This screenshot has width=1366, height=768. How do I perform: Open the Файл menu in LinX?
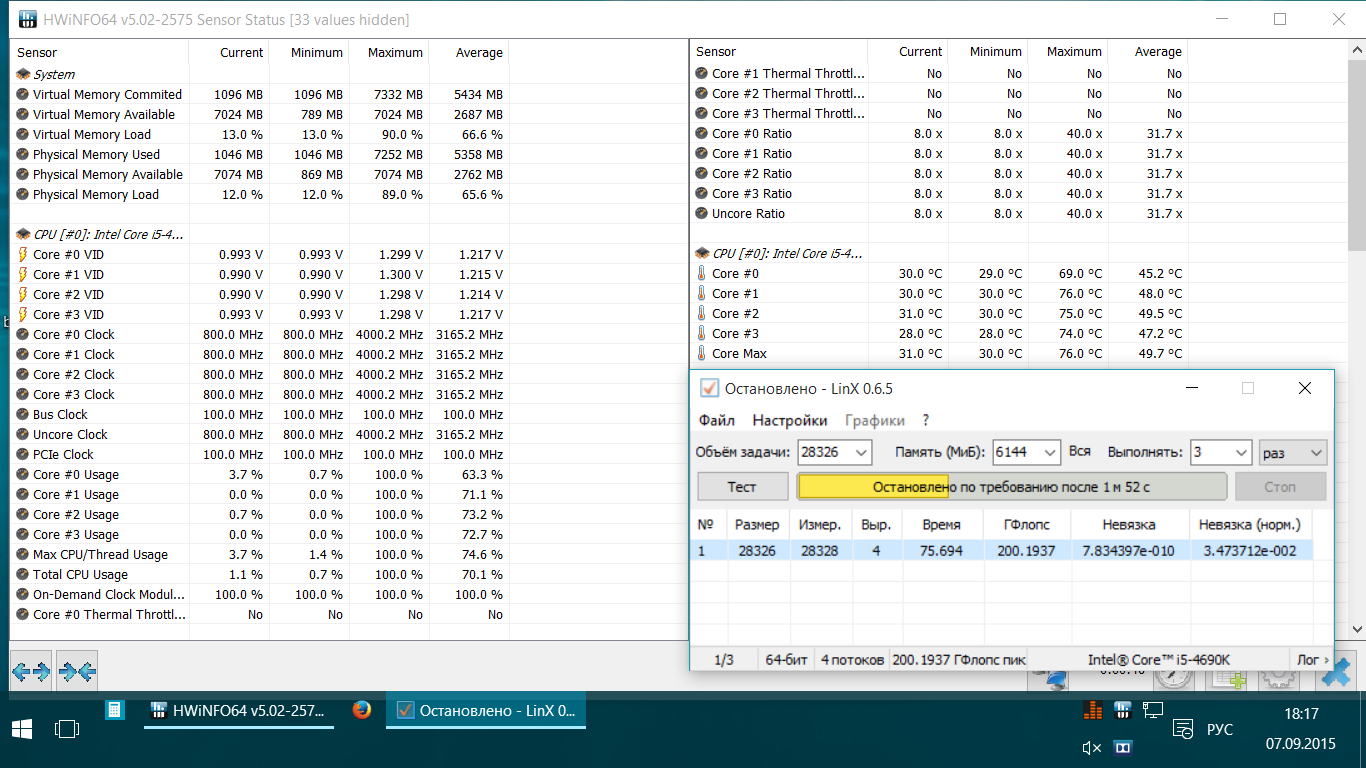click(x=717, y=421)
